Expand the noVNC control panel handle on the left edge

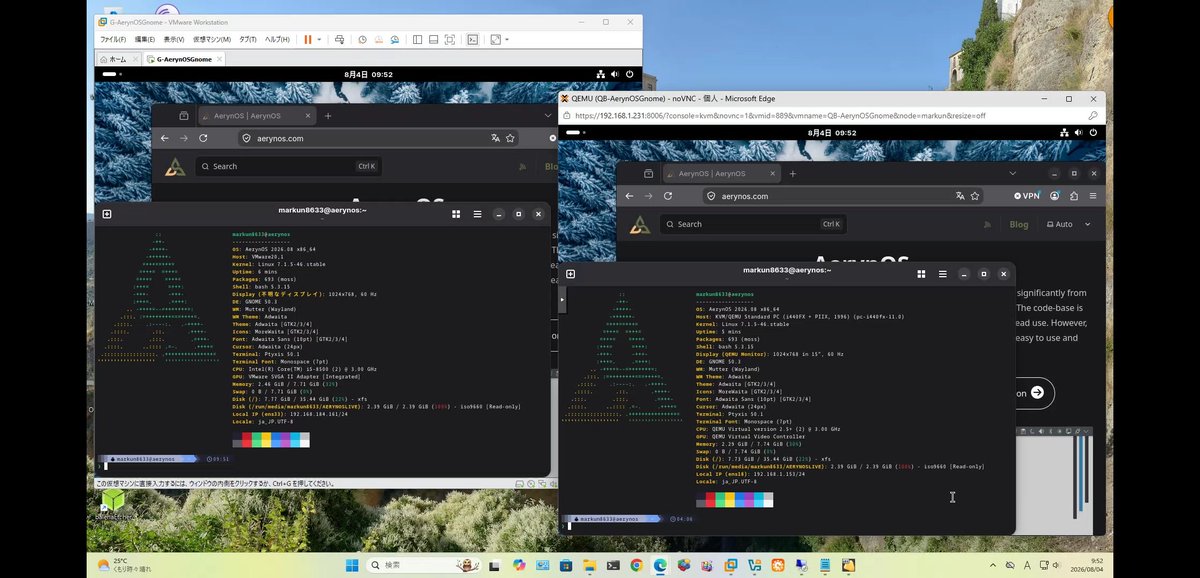pos(562,299)
